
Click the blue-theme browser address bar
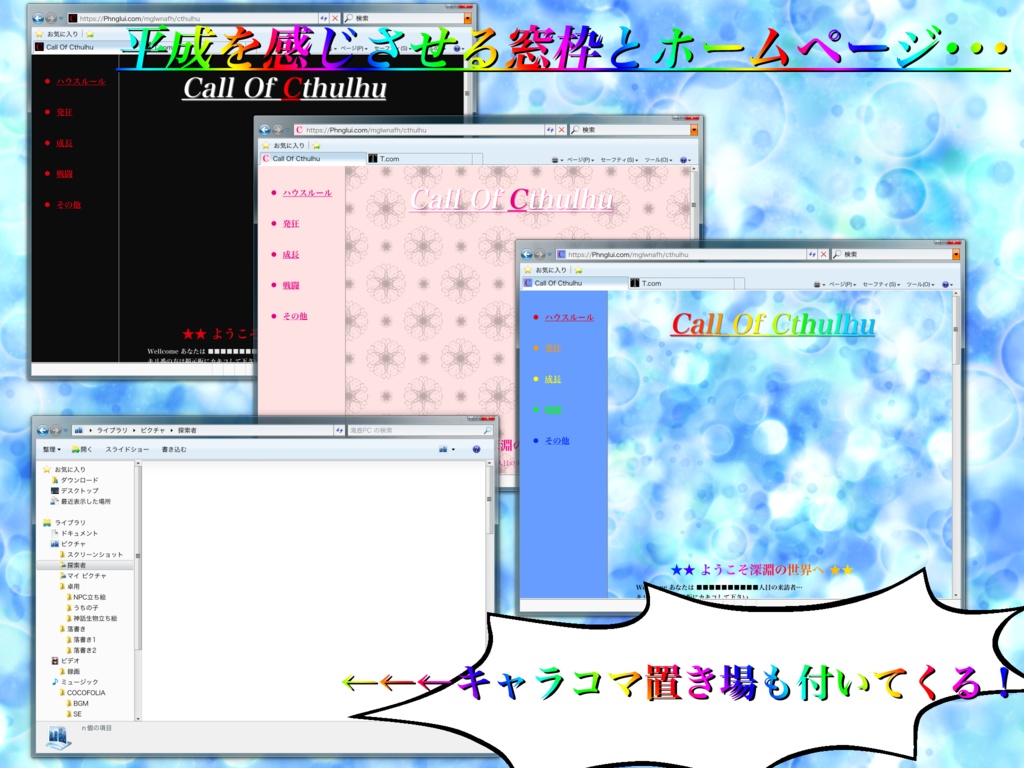pyautogui.click(x=680, y=254)
